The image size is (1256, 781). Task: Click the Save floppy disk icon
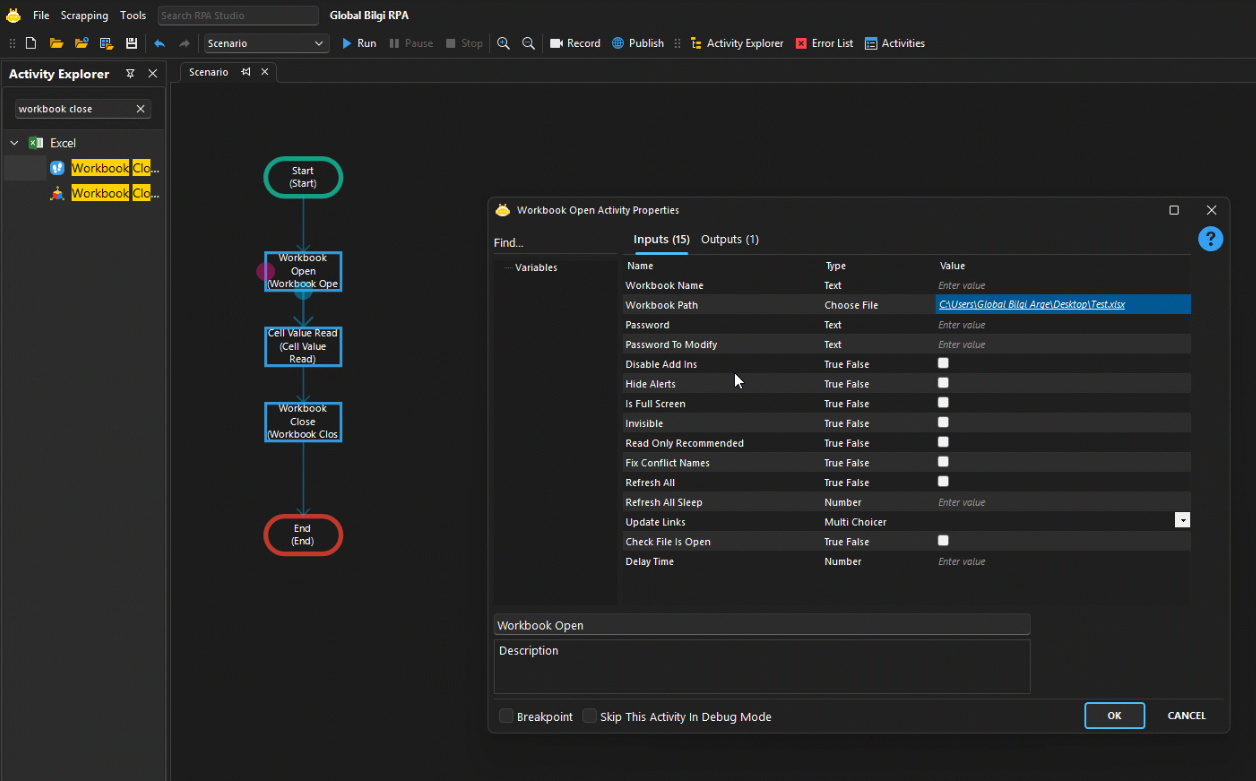[x=131, y=44]
